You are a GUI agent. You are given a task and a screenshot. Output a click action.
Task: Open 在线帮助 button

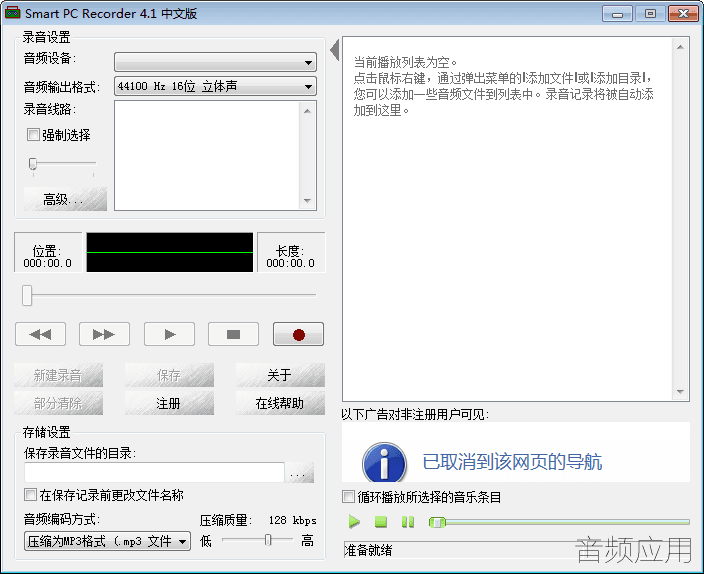click(x=280, y=403)
